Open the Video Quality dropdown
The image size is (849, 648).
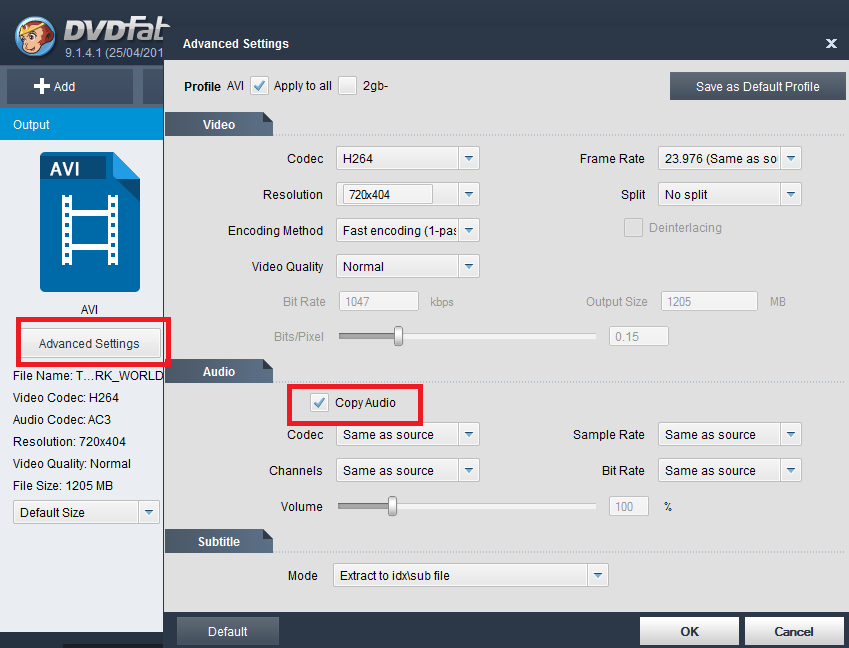[x=469, y=267]
